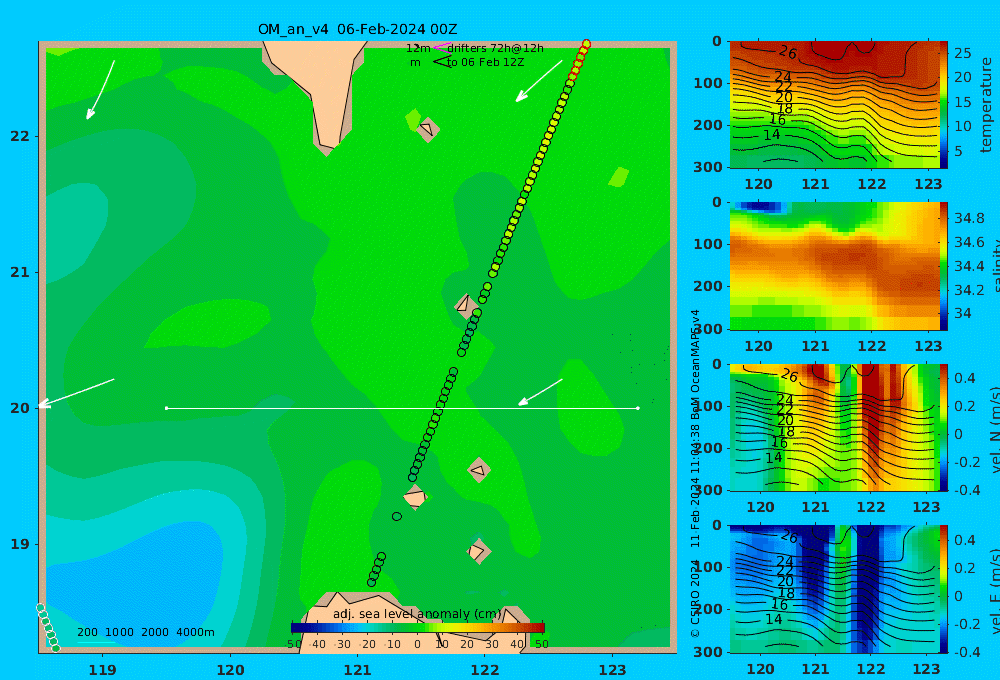The image size is (1000, 680).
Task: Click the temperature colorbar beside the top panel
Action: click(944, 105)
